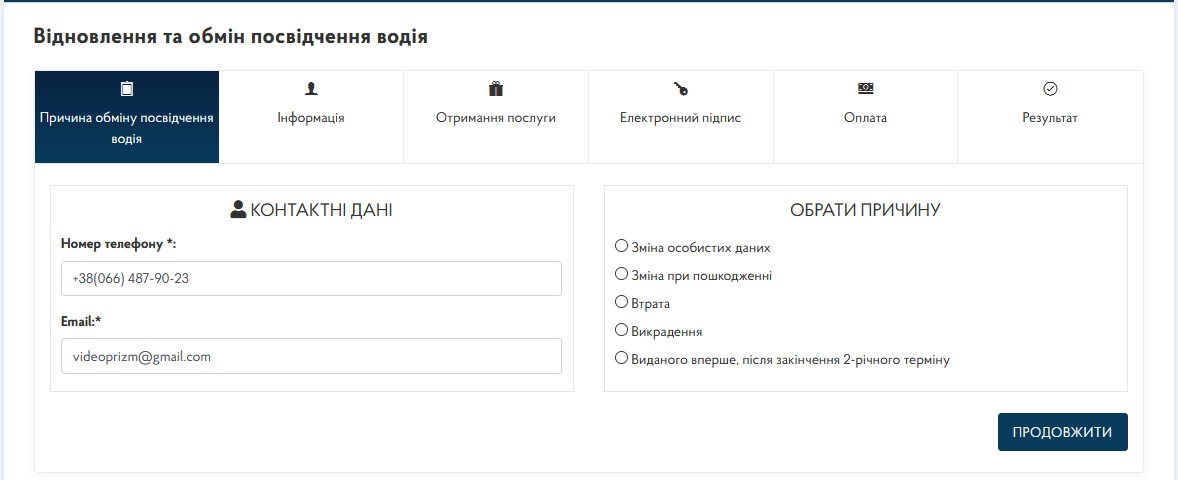Click the person icon above Інформація
The width and height of the screenshot is (1178, 480).
tap(311, 89)
